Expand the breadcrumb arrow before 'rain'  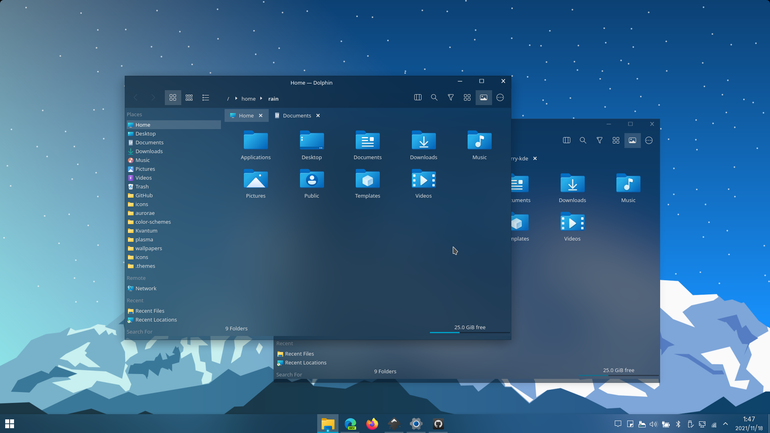click(261, 99)
